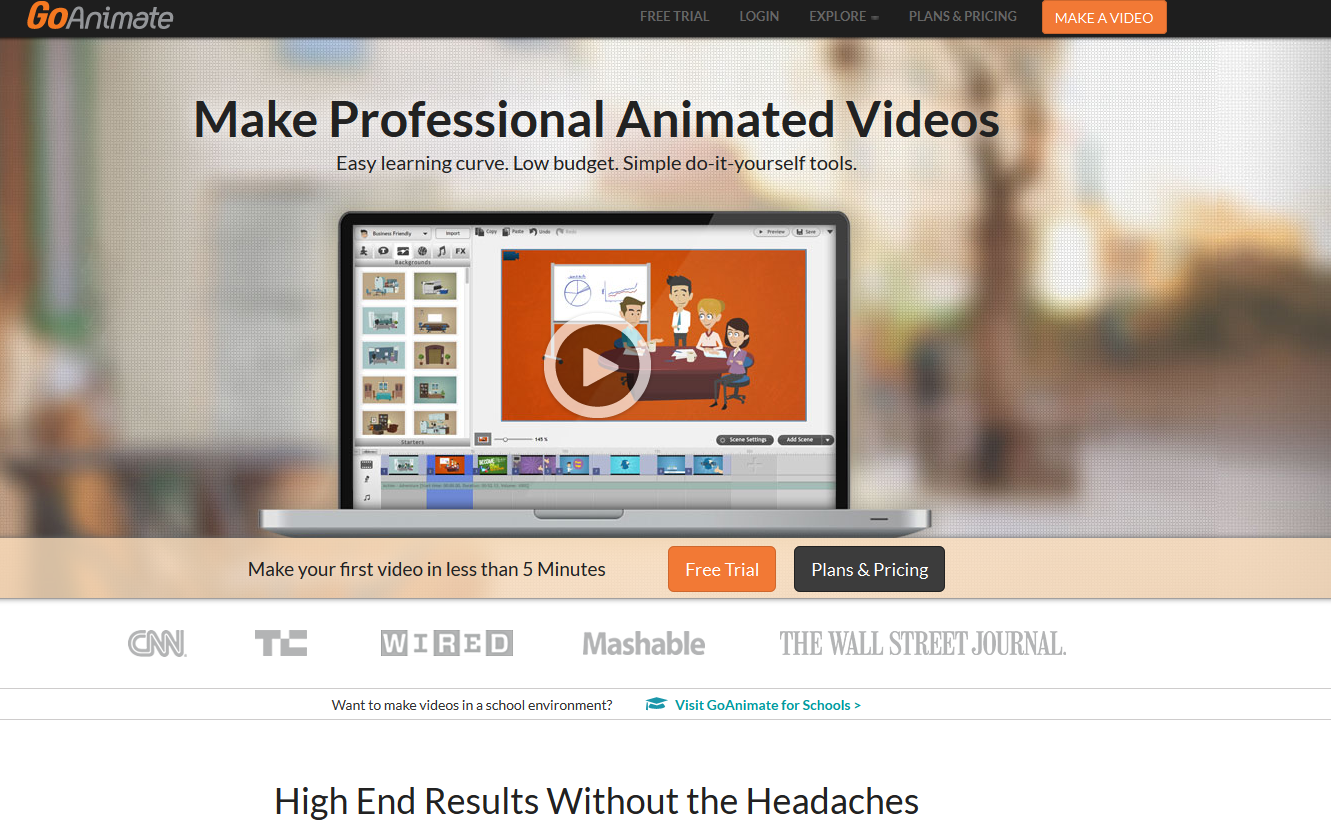Select the FX effects tab
Screen dimensions: 1331x839
pos(460,251)
